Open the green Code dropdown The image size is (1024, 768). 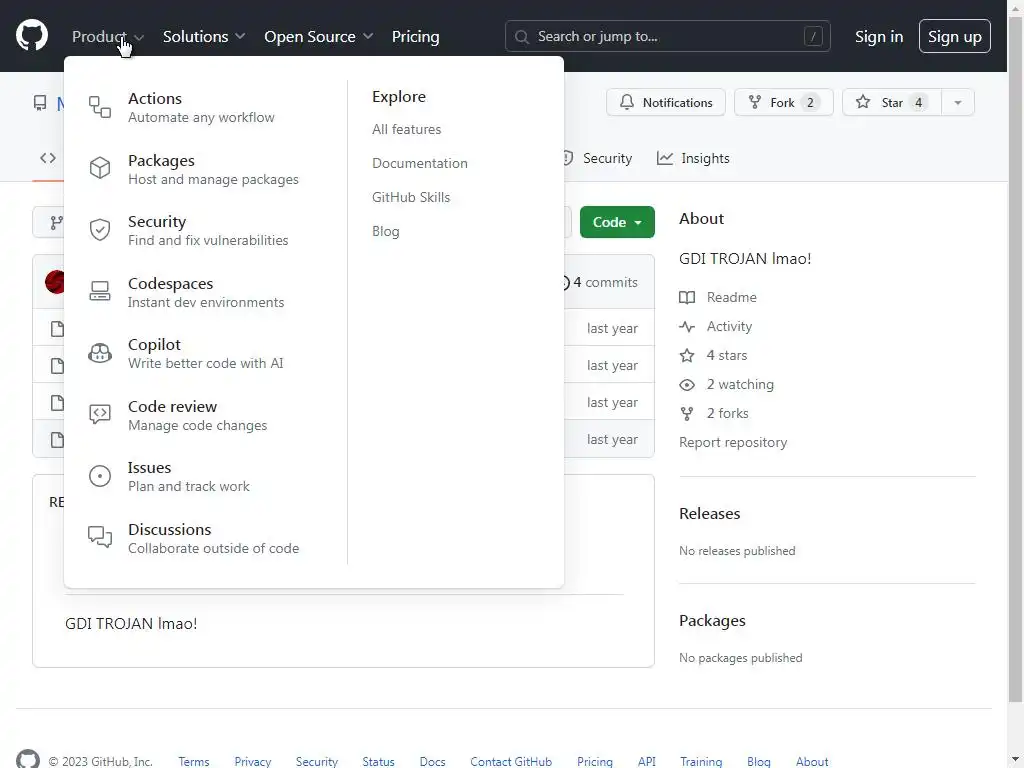[x=617, y=222]
